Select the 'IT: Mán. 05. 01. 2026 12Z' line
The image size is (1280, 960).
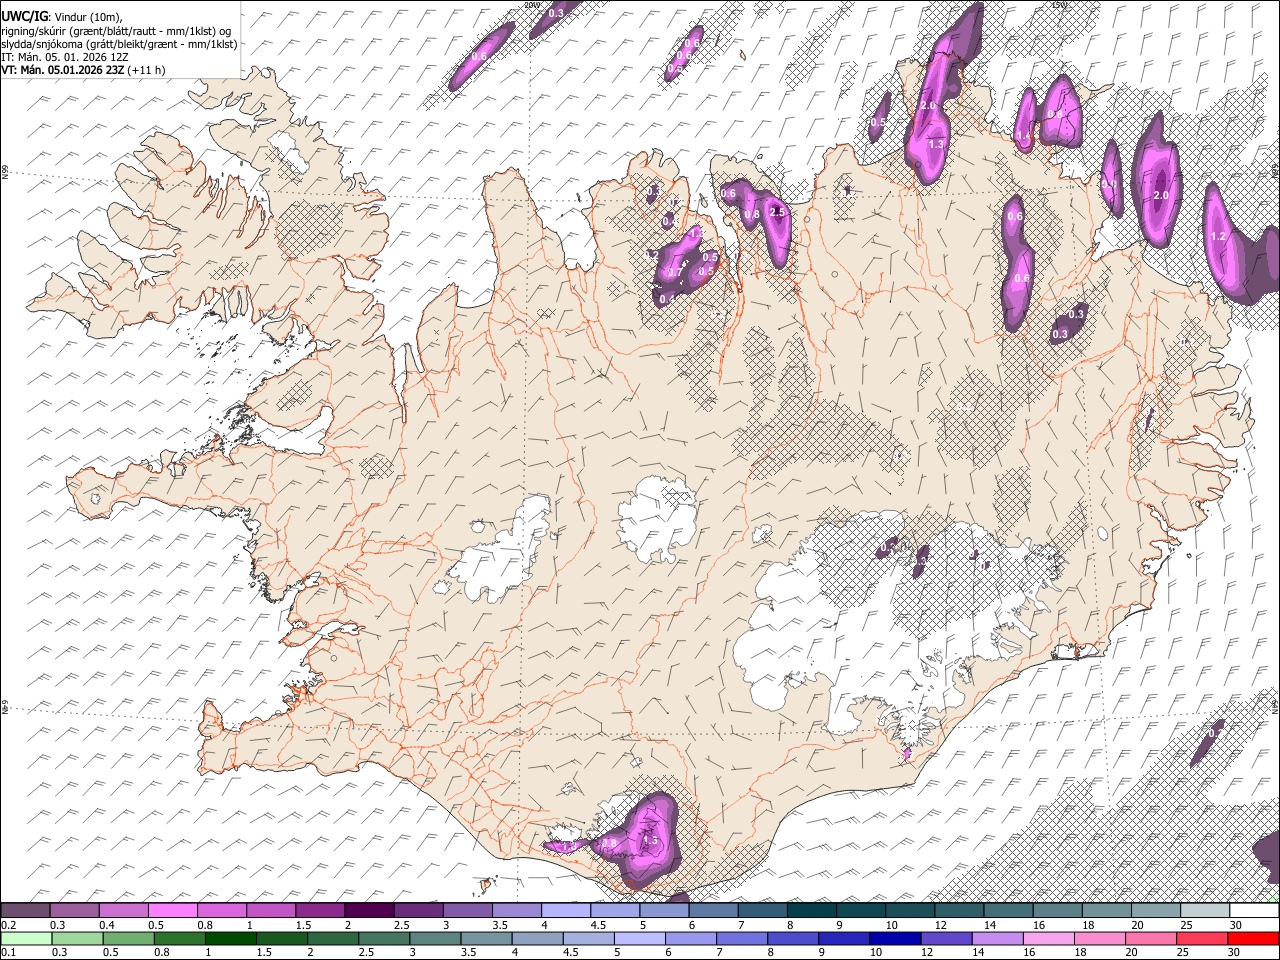65,57
